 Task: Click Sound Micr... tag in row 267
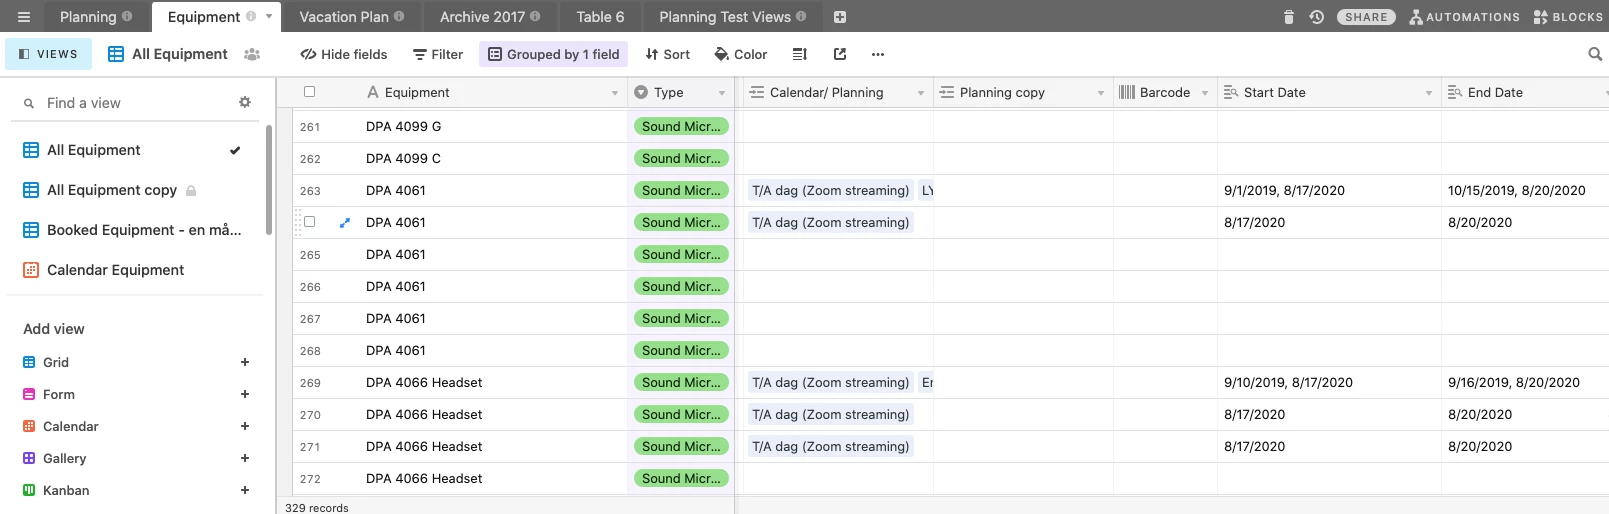681,319
